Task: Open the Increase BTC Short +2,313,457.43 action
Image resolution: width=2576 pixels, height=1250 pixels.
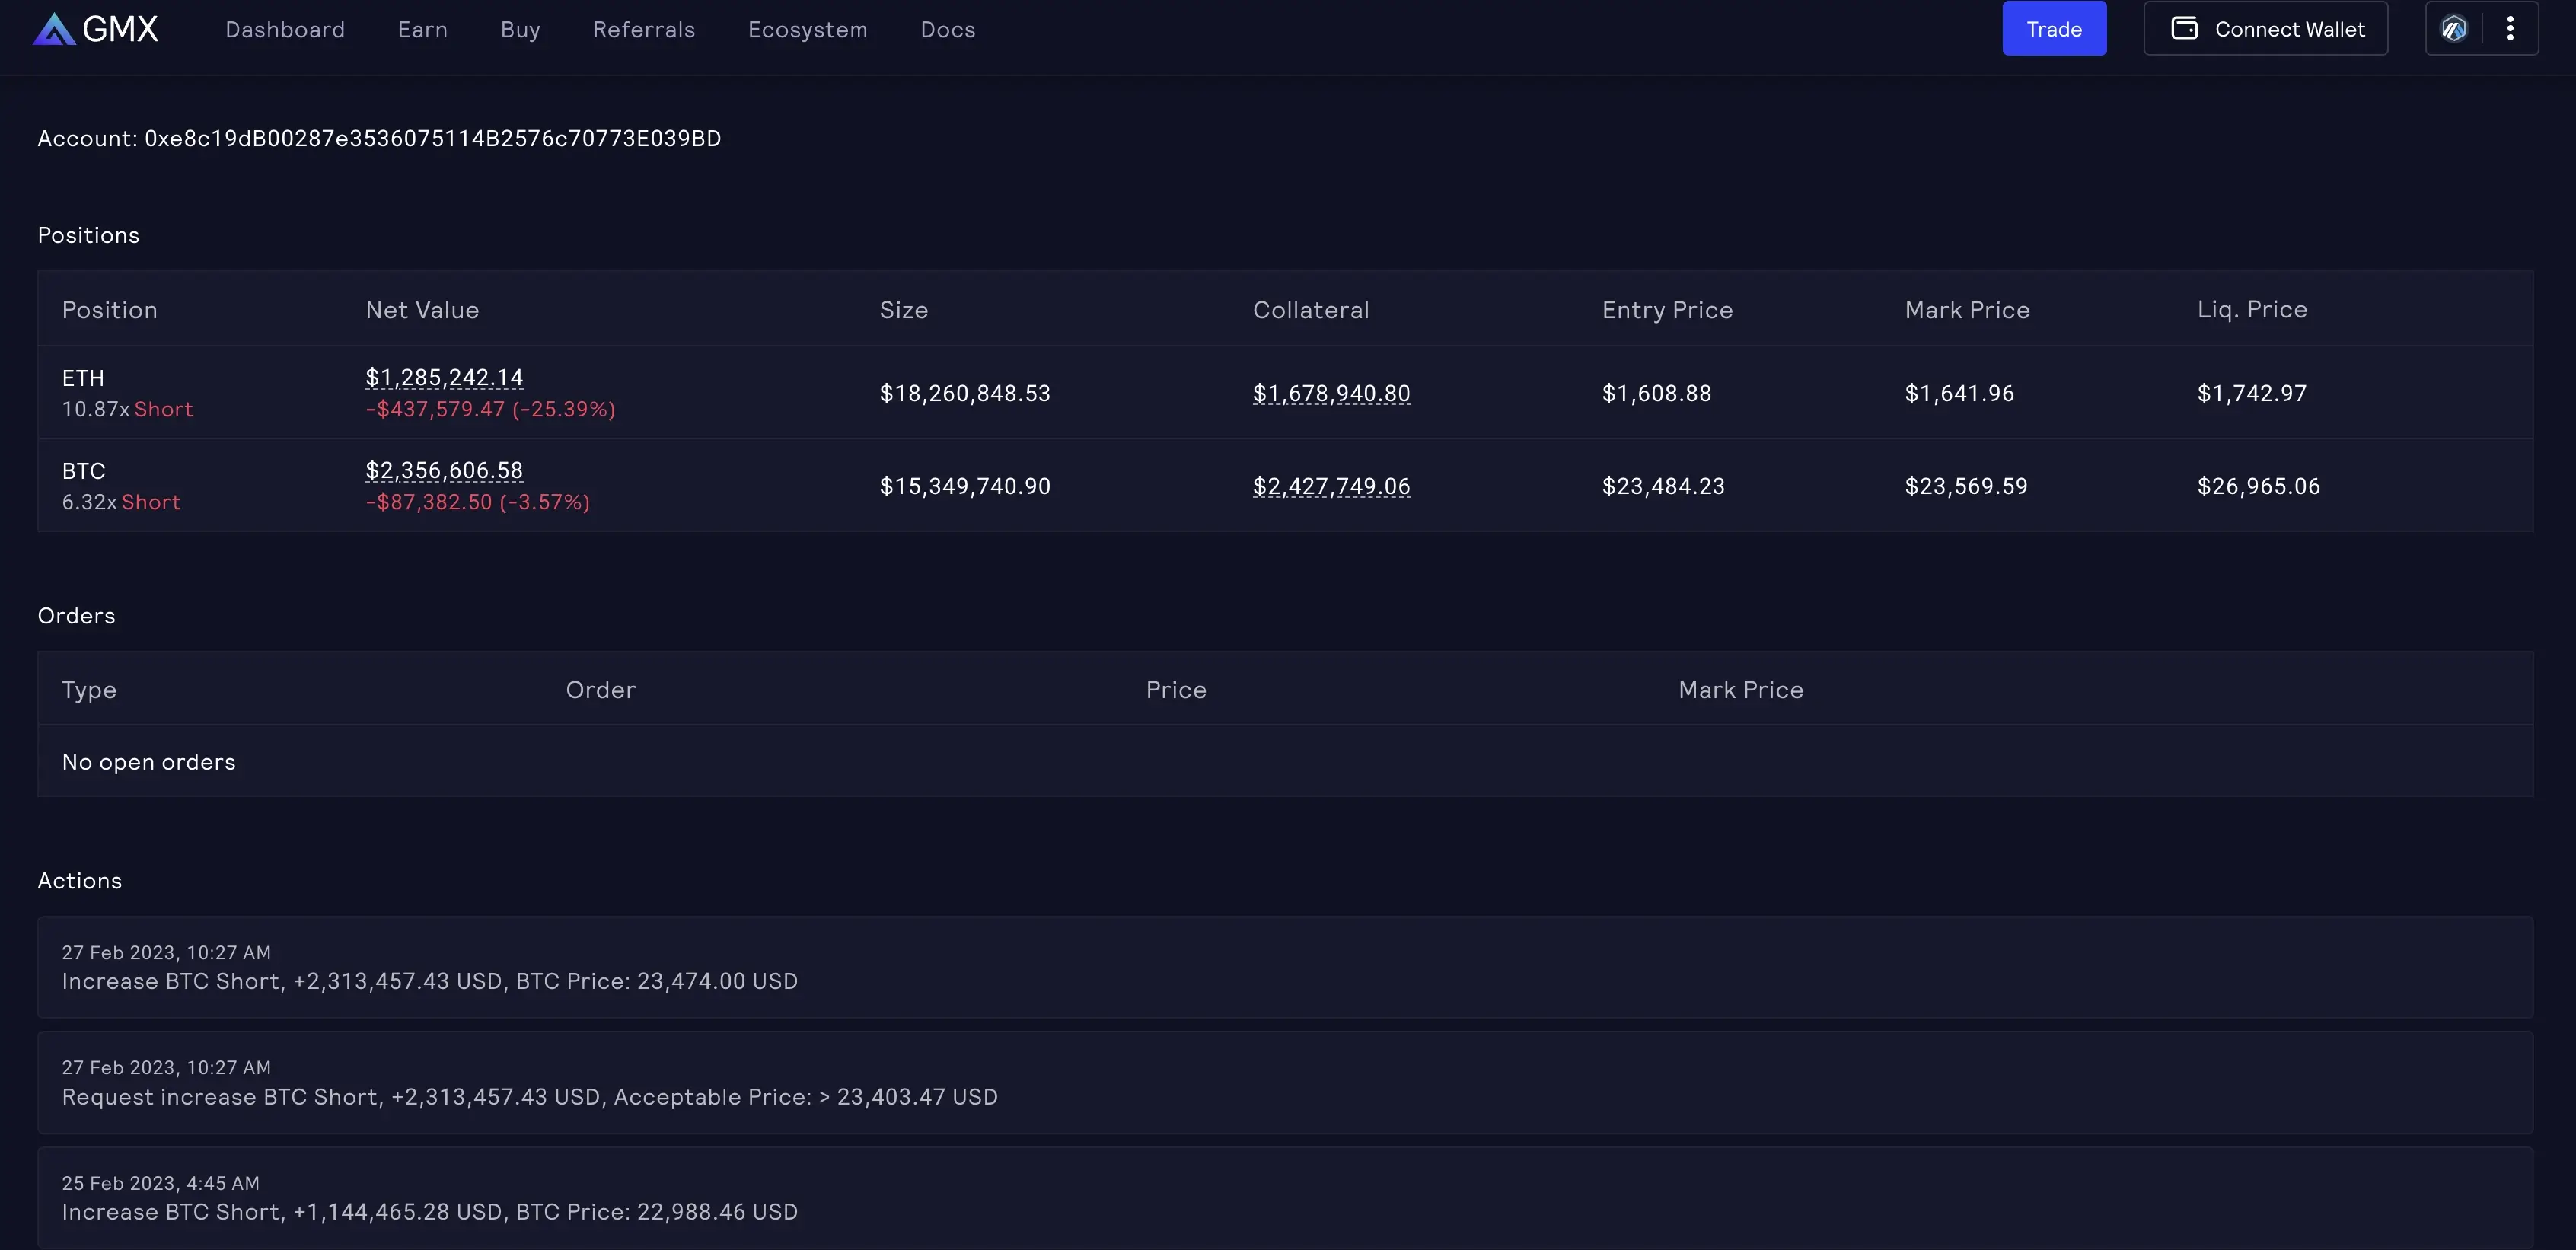Action: 429,981
